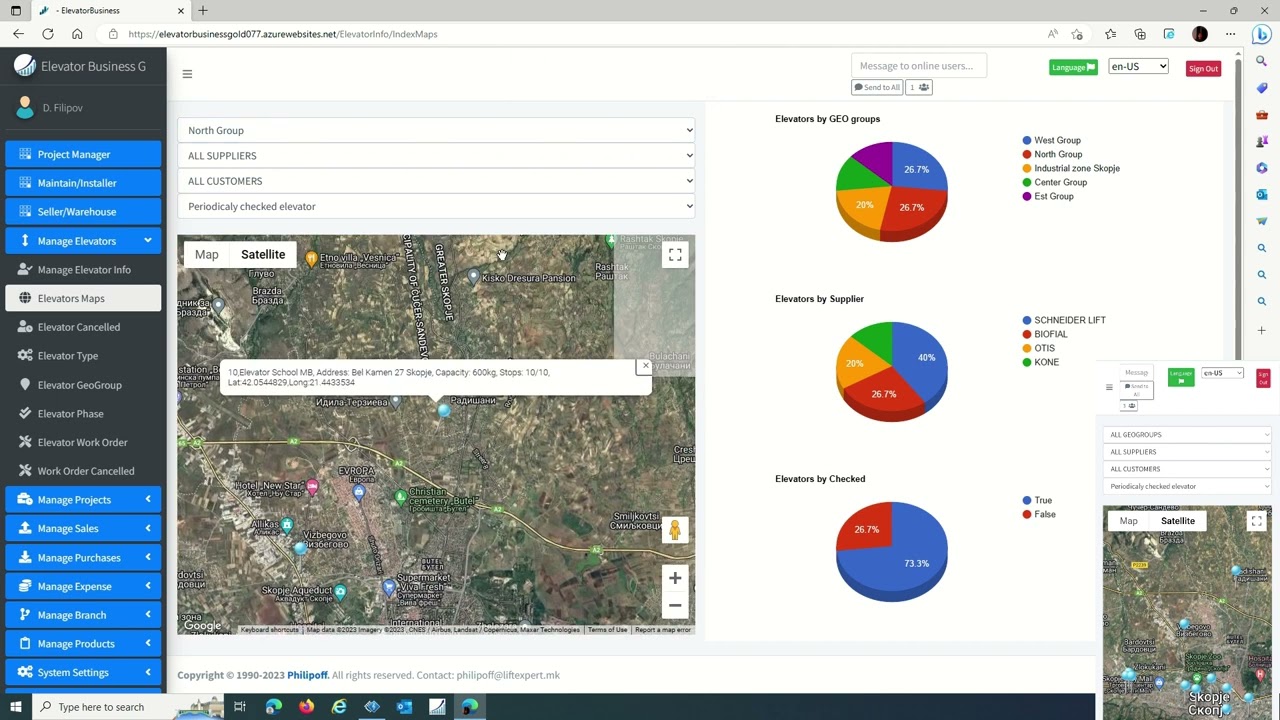
Task: Click the Message to online users field
Action: [x=919, y=66]
